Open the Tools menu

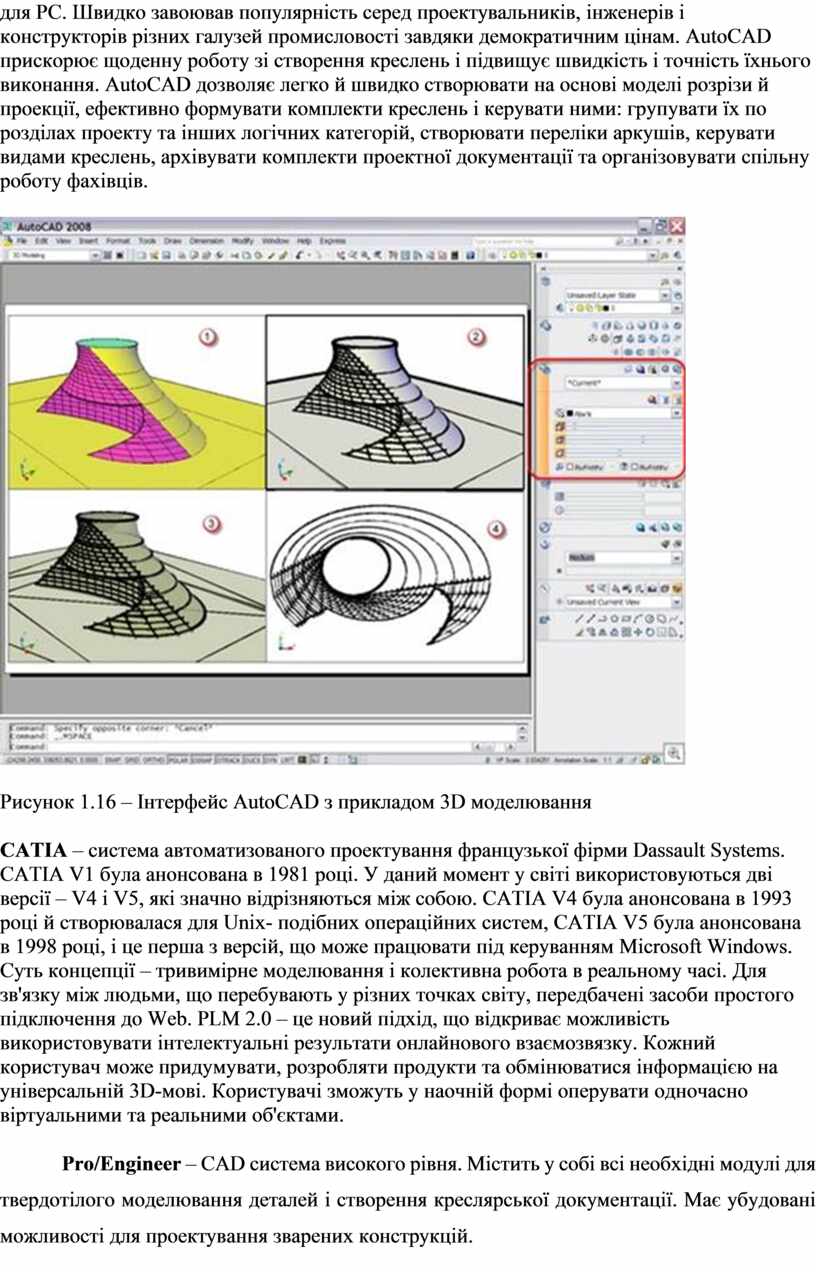147,240
